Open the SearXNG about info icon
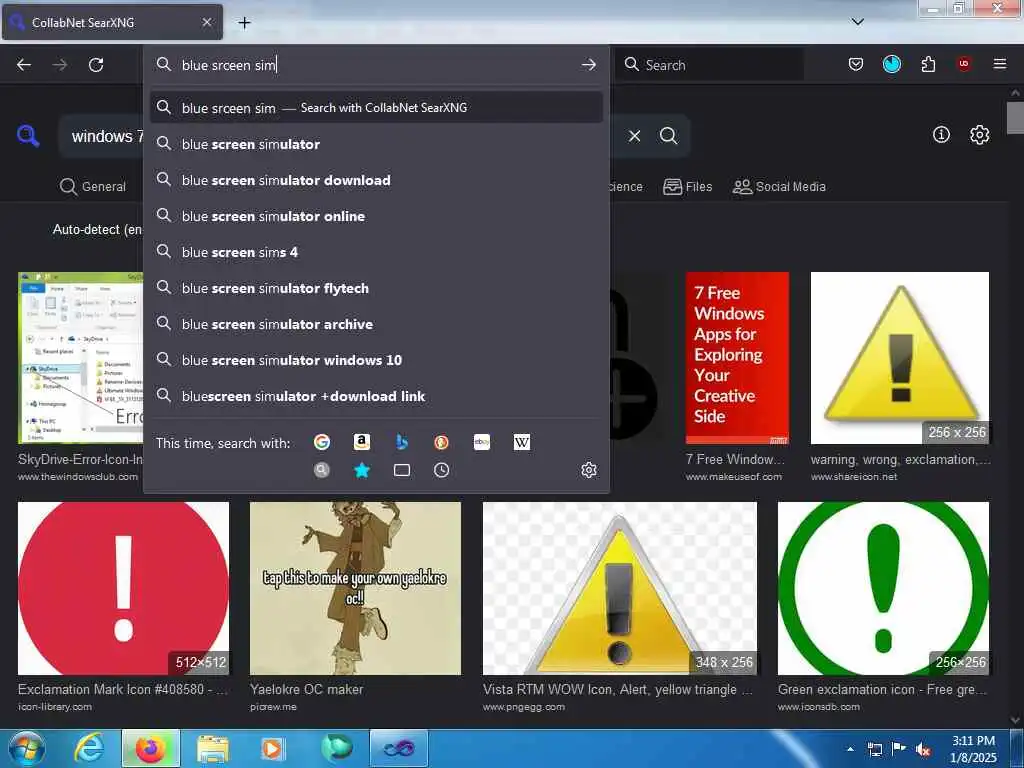Viewport: 1024px width, 768px height. (x=941, y=135)
